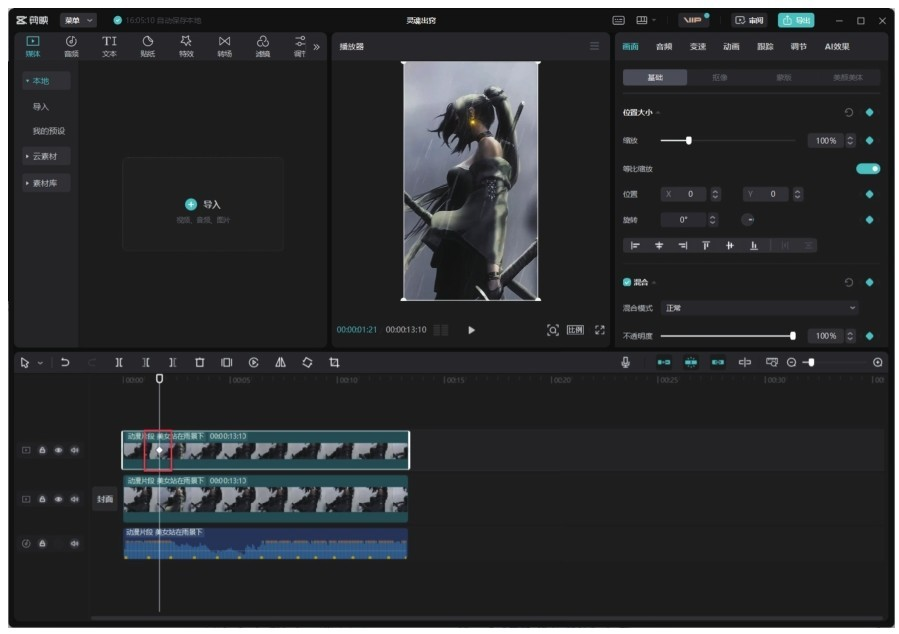
Task: Show more tabs with the double chevron
Action: [x=316, y=47]
